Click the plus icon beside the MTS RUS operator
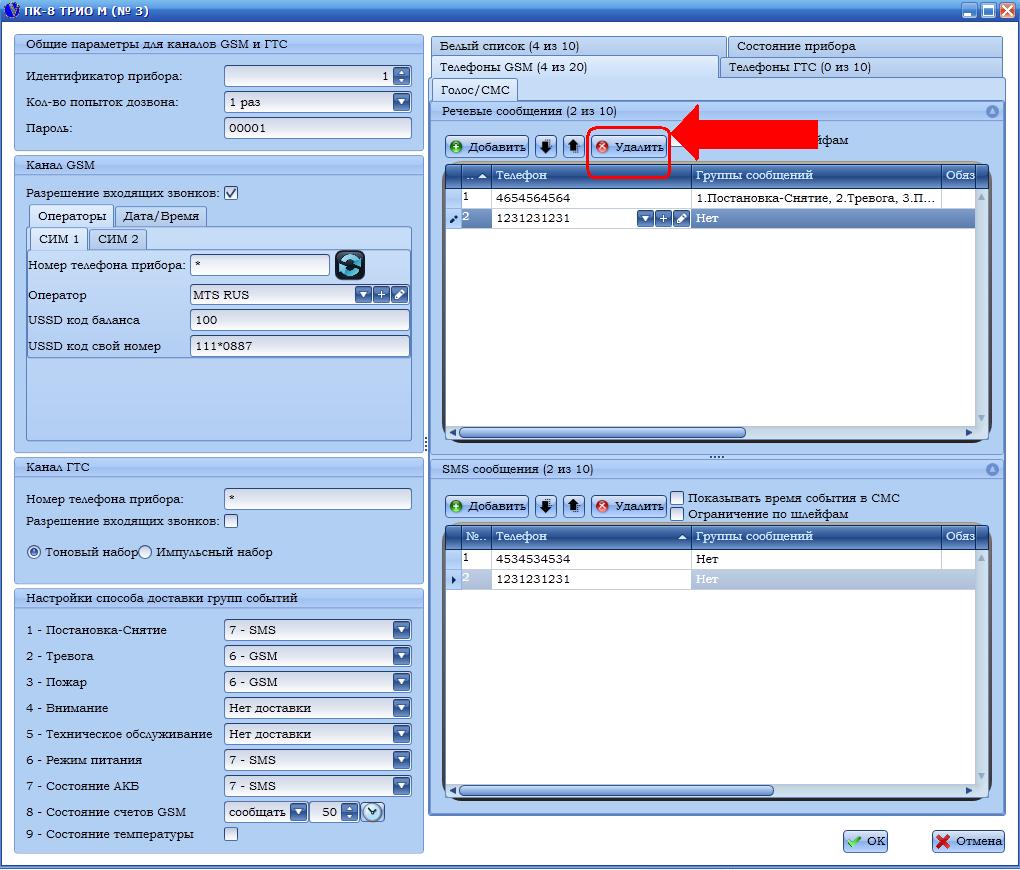The image size is (1020, 870). [381, 295]
